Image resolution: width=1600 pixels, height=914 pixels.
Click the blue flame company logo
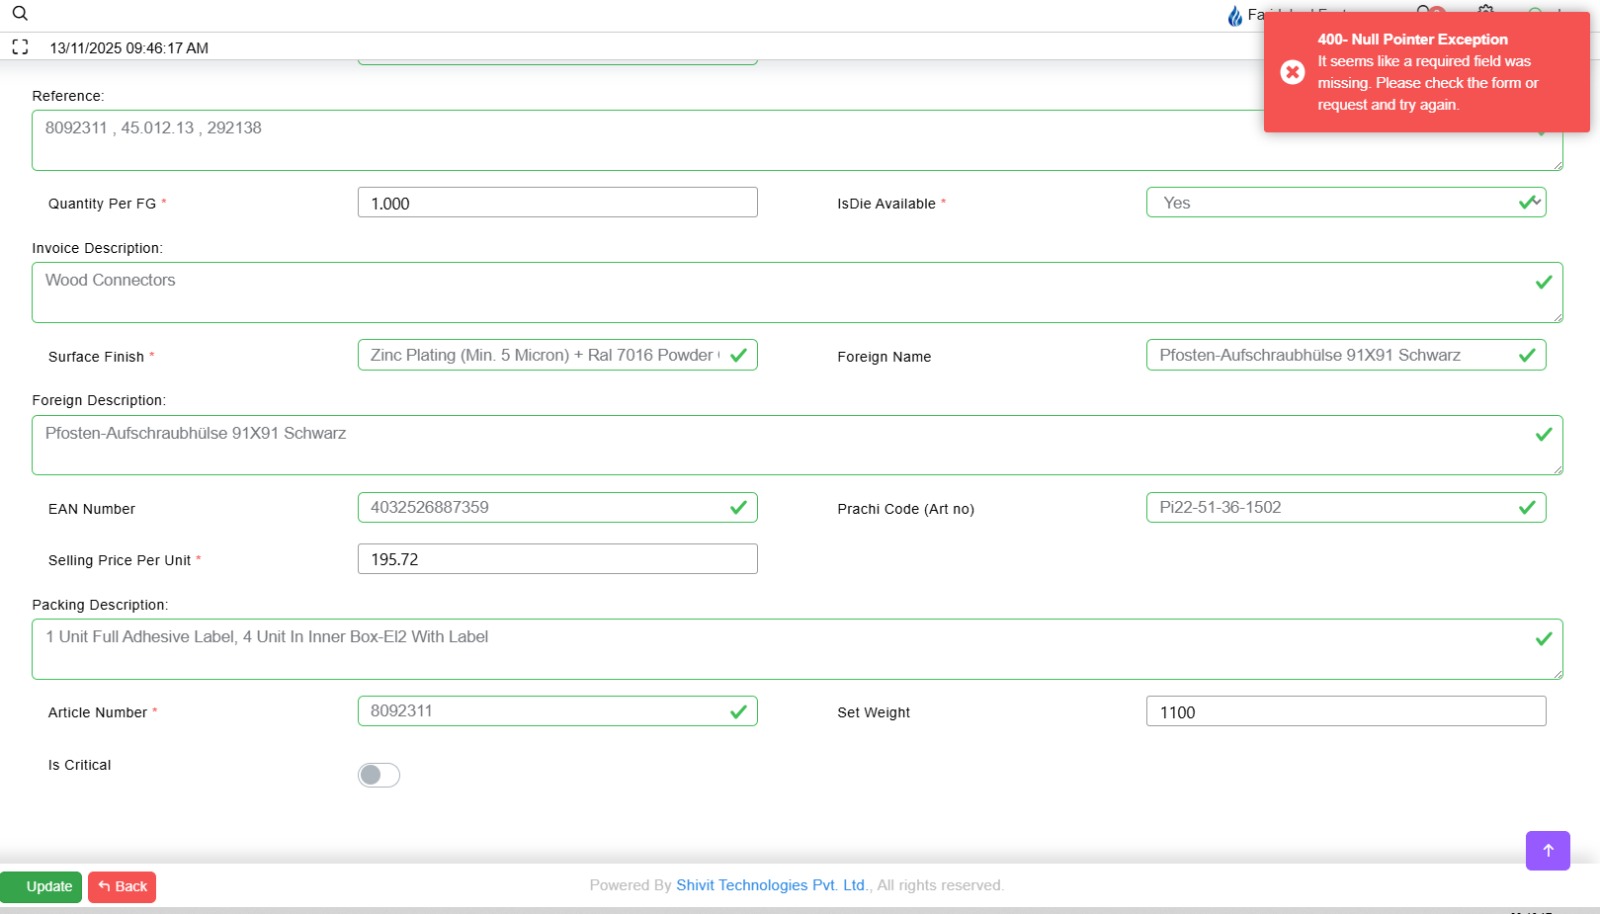coord(1235,16)
